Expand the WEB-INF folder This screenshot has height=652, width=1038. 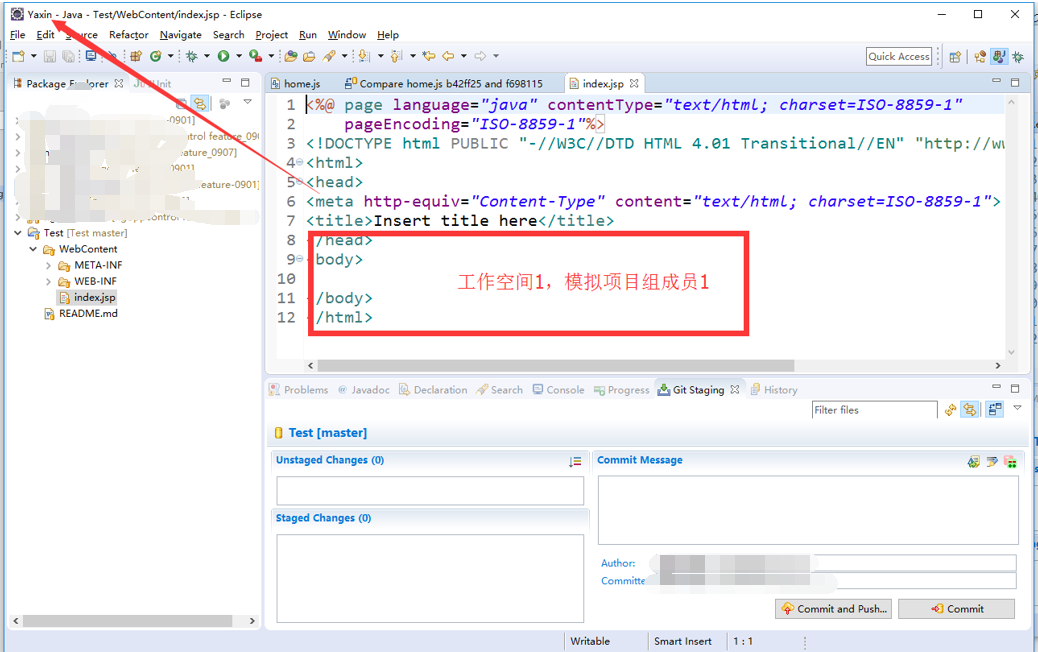coord(48,281)
